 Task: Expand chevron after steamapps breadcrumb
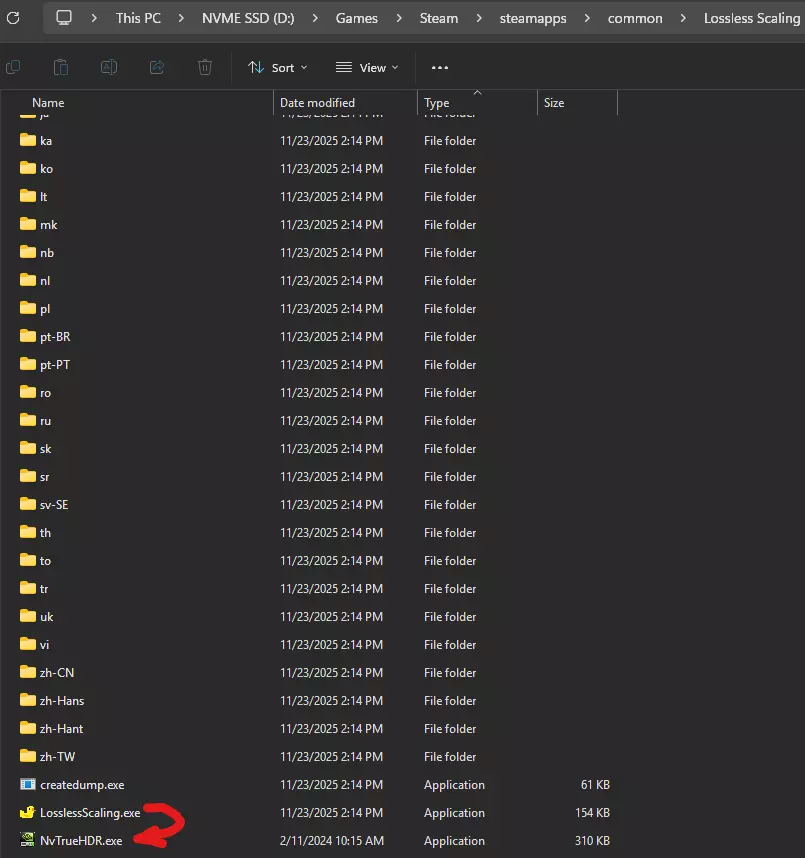(587, 18)
